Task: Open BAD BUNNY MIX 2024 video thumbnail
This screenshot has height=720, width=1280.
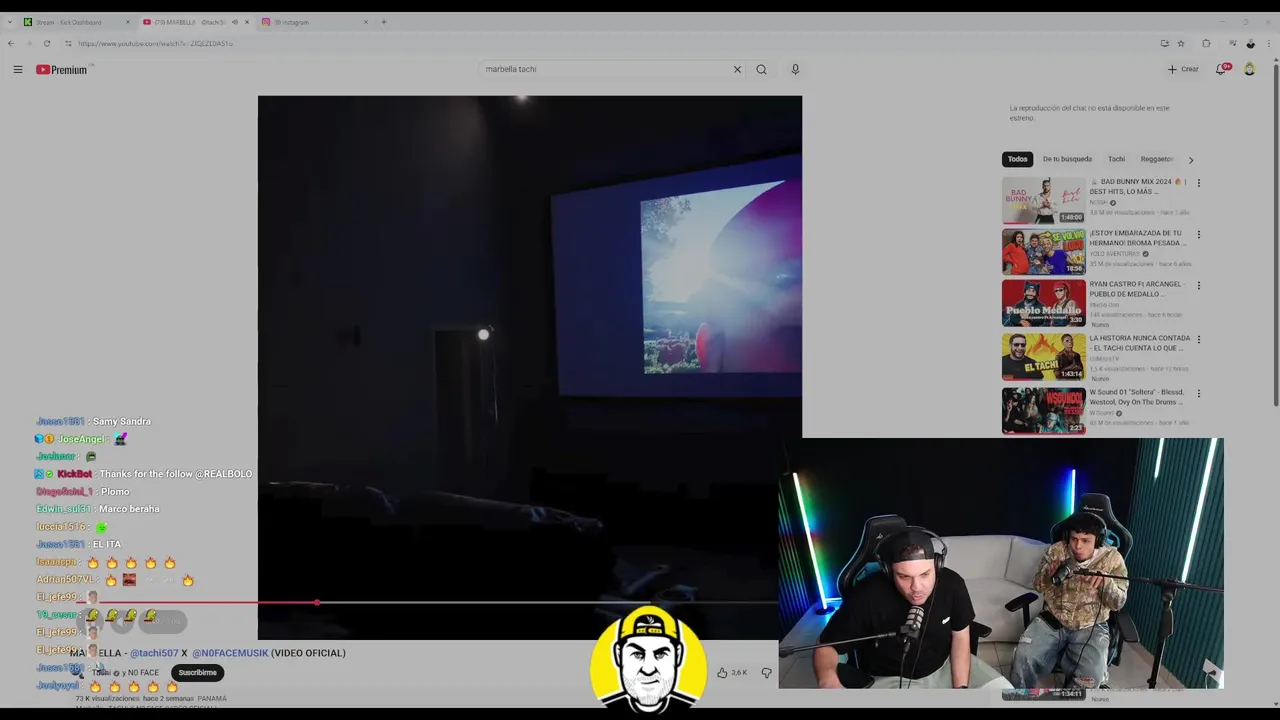Action: pos(1043,200)
